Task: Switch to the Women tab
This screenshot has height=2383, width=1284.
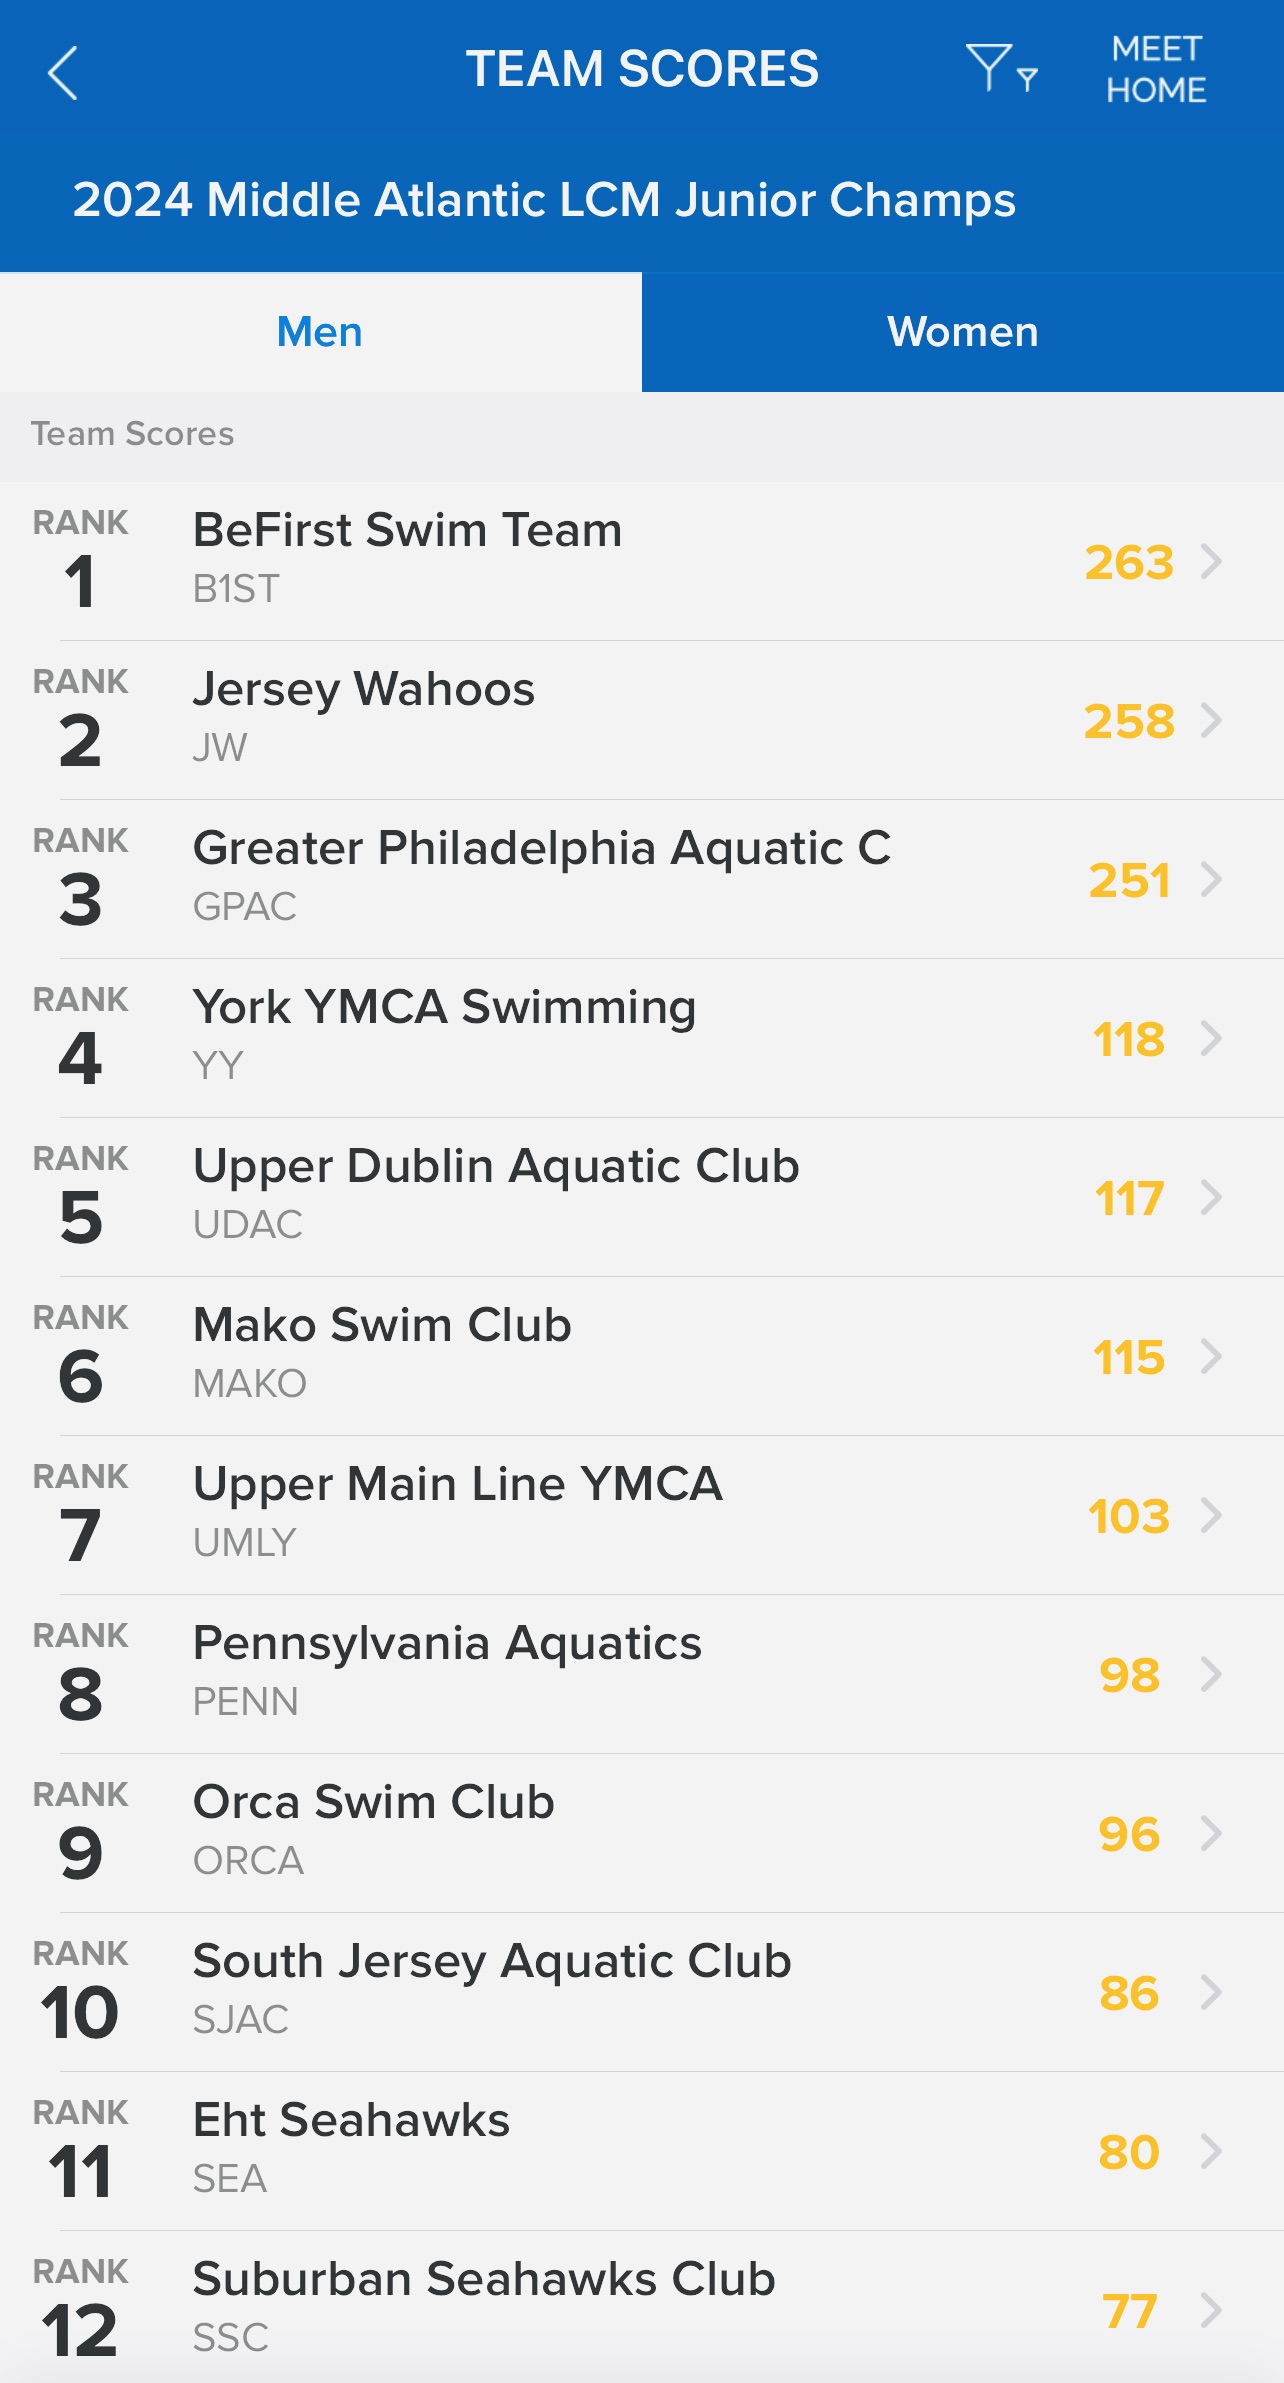Action: [x=962, y=332]
